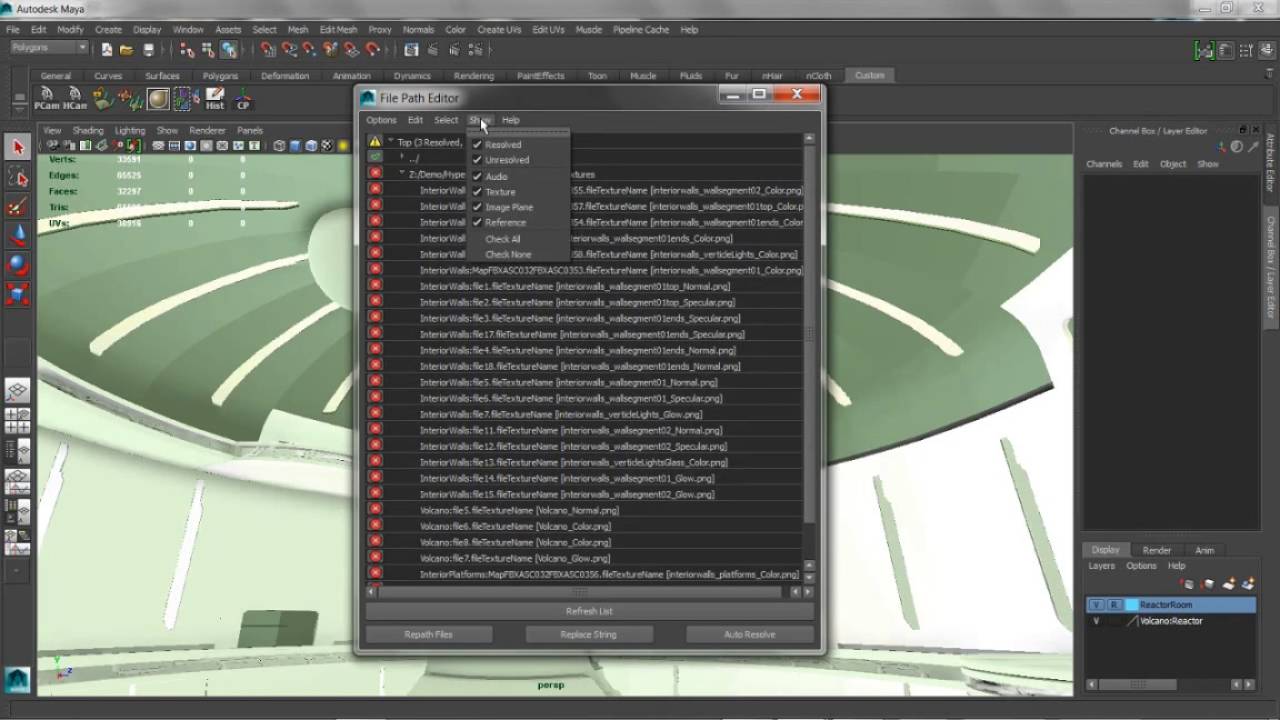1280x720 pixels.
Task: Expand the ../ tree node
Action: click(x=402, y=158)
